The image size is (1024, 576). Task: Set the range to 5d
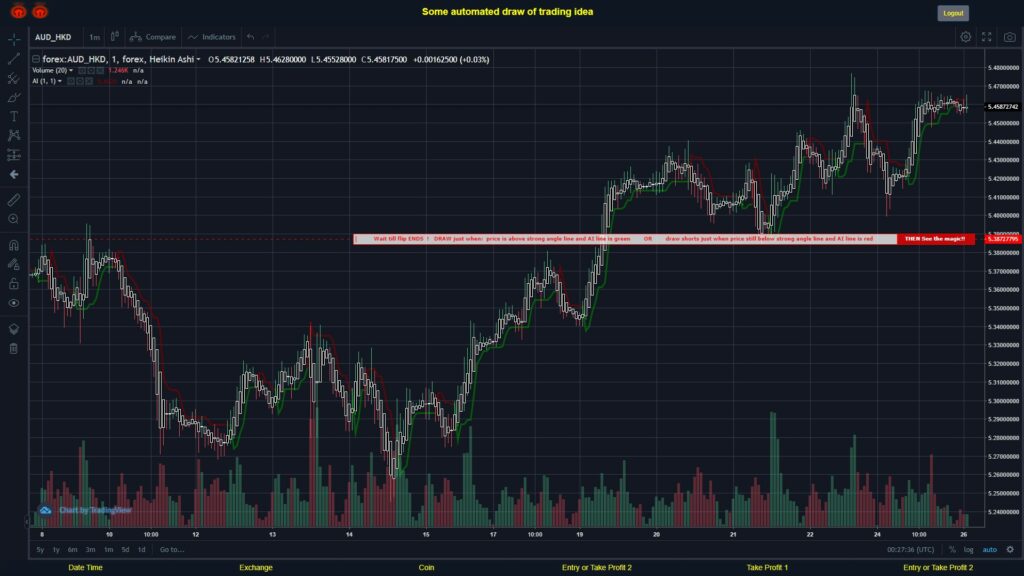pos(125,550)
